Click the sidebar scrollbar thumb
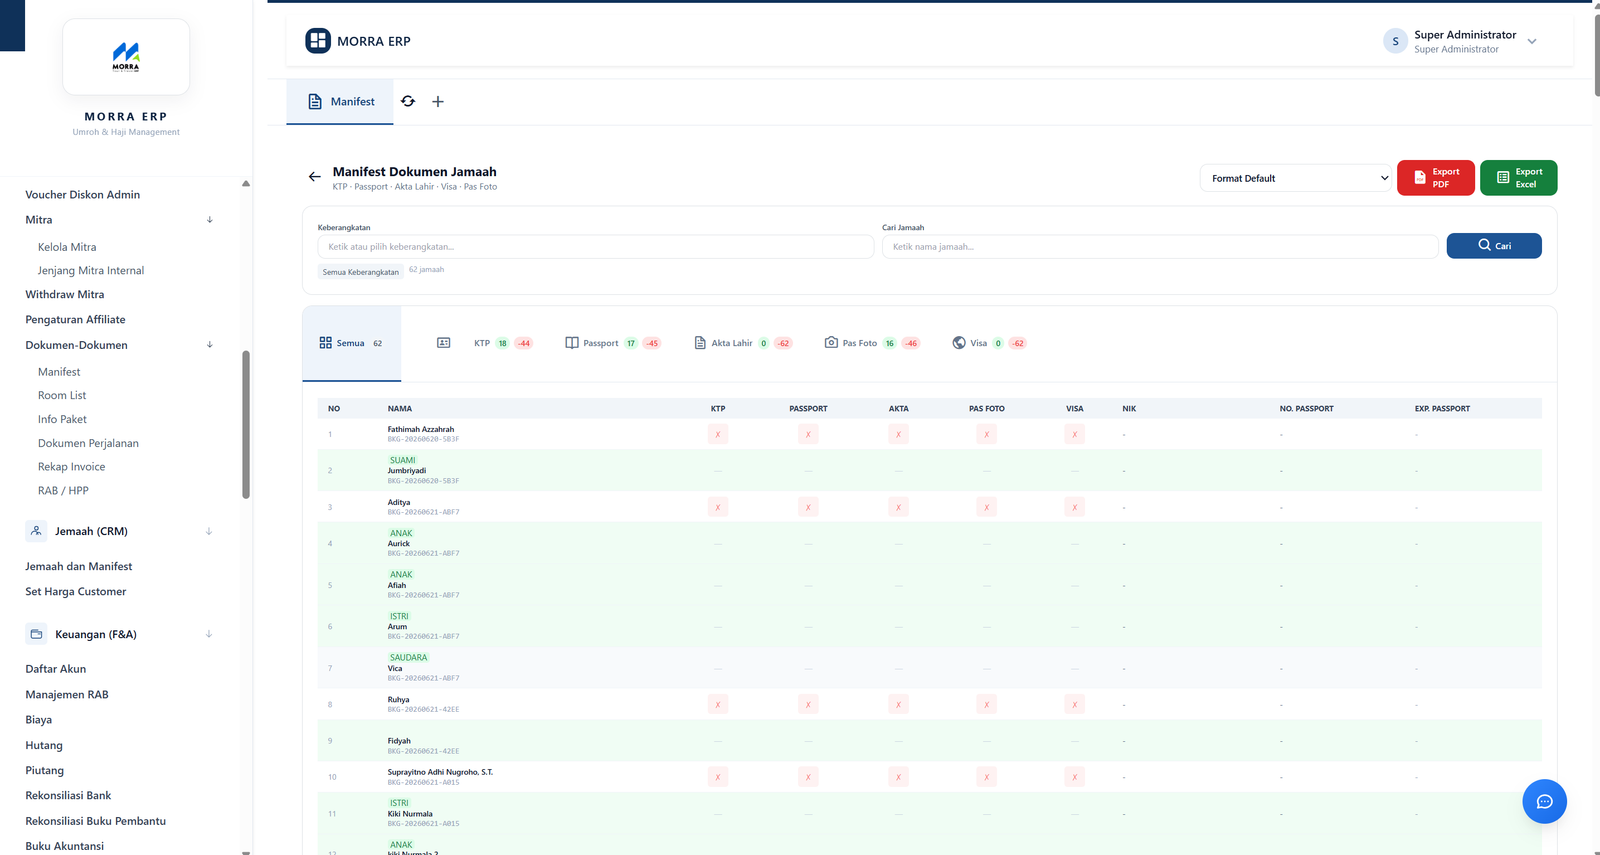The width and height of the screenshot is (1600, 855). [246, 424]
